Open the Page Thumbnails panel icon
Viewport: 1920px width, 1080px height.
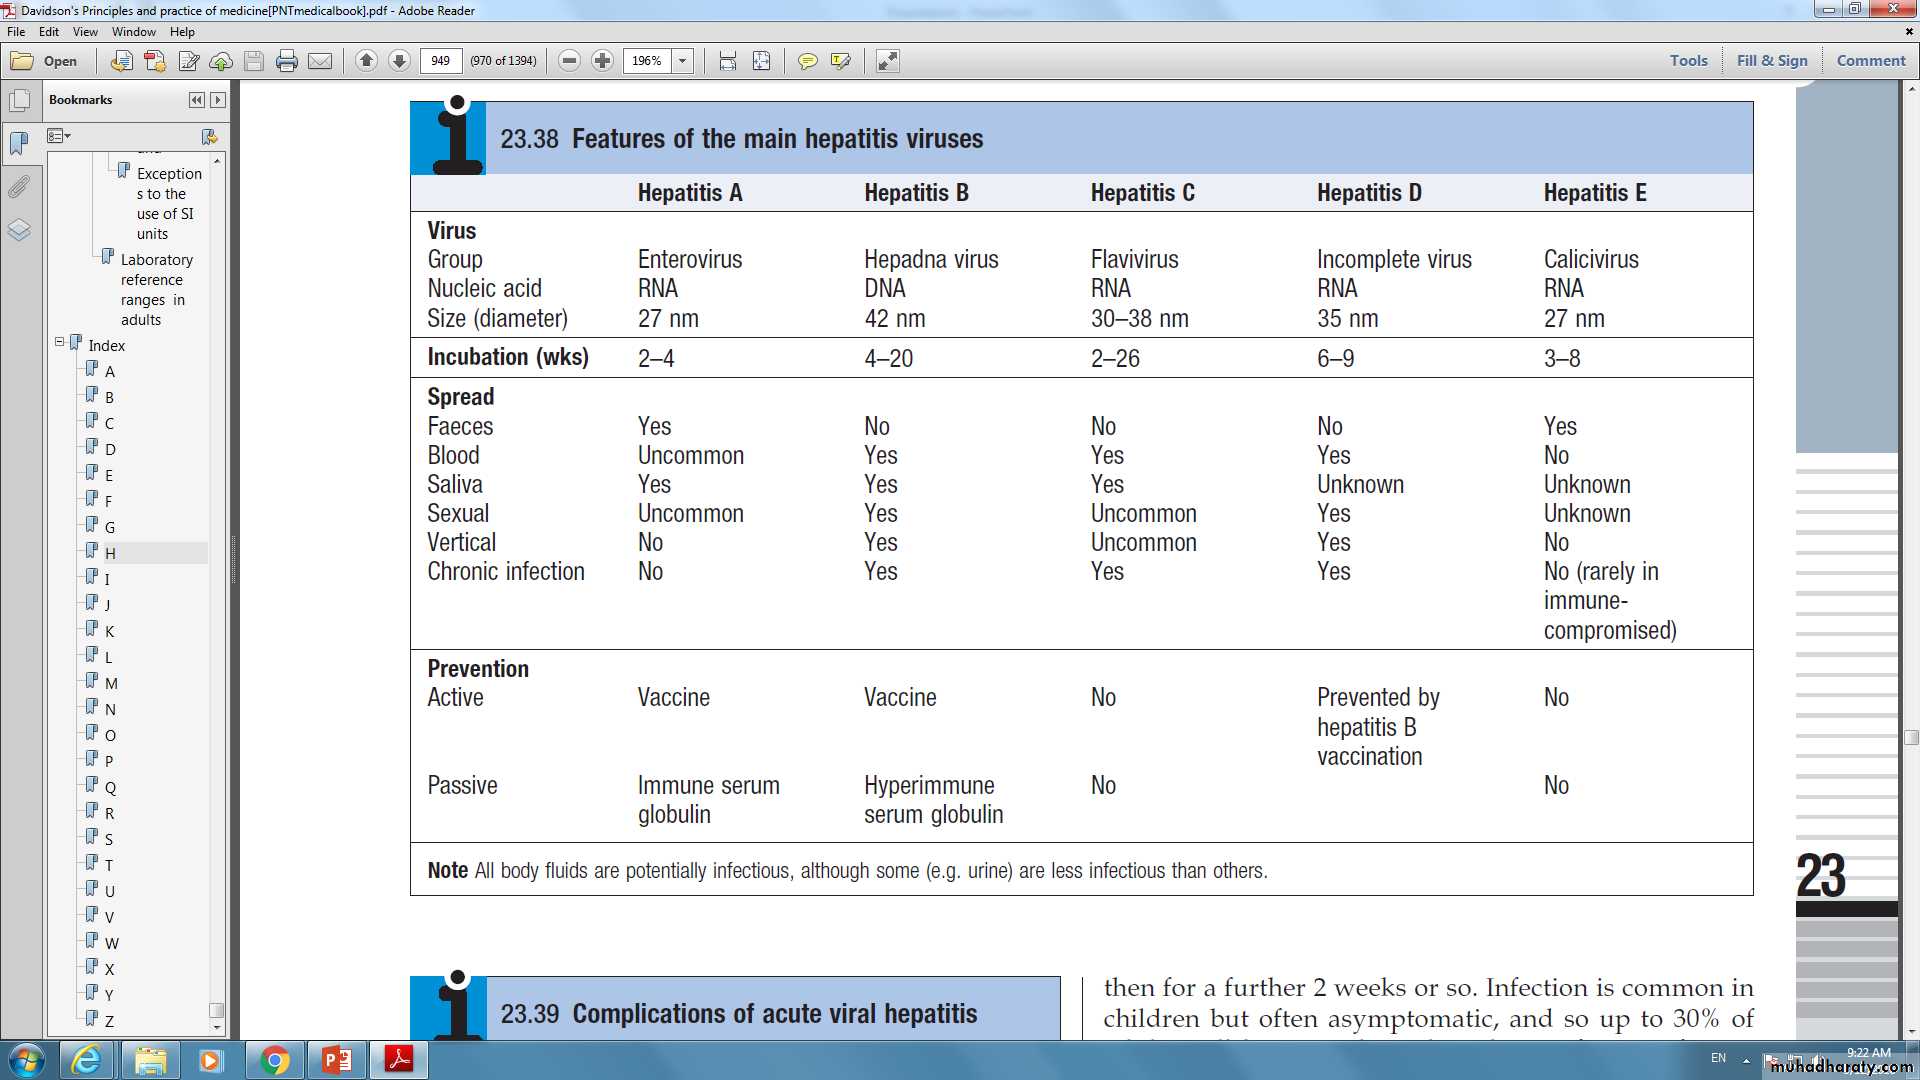pyautogui.click(x=19, y=101)
